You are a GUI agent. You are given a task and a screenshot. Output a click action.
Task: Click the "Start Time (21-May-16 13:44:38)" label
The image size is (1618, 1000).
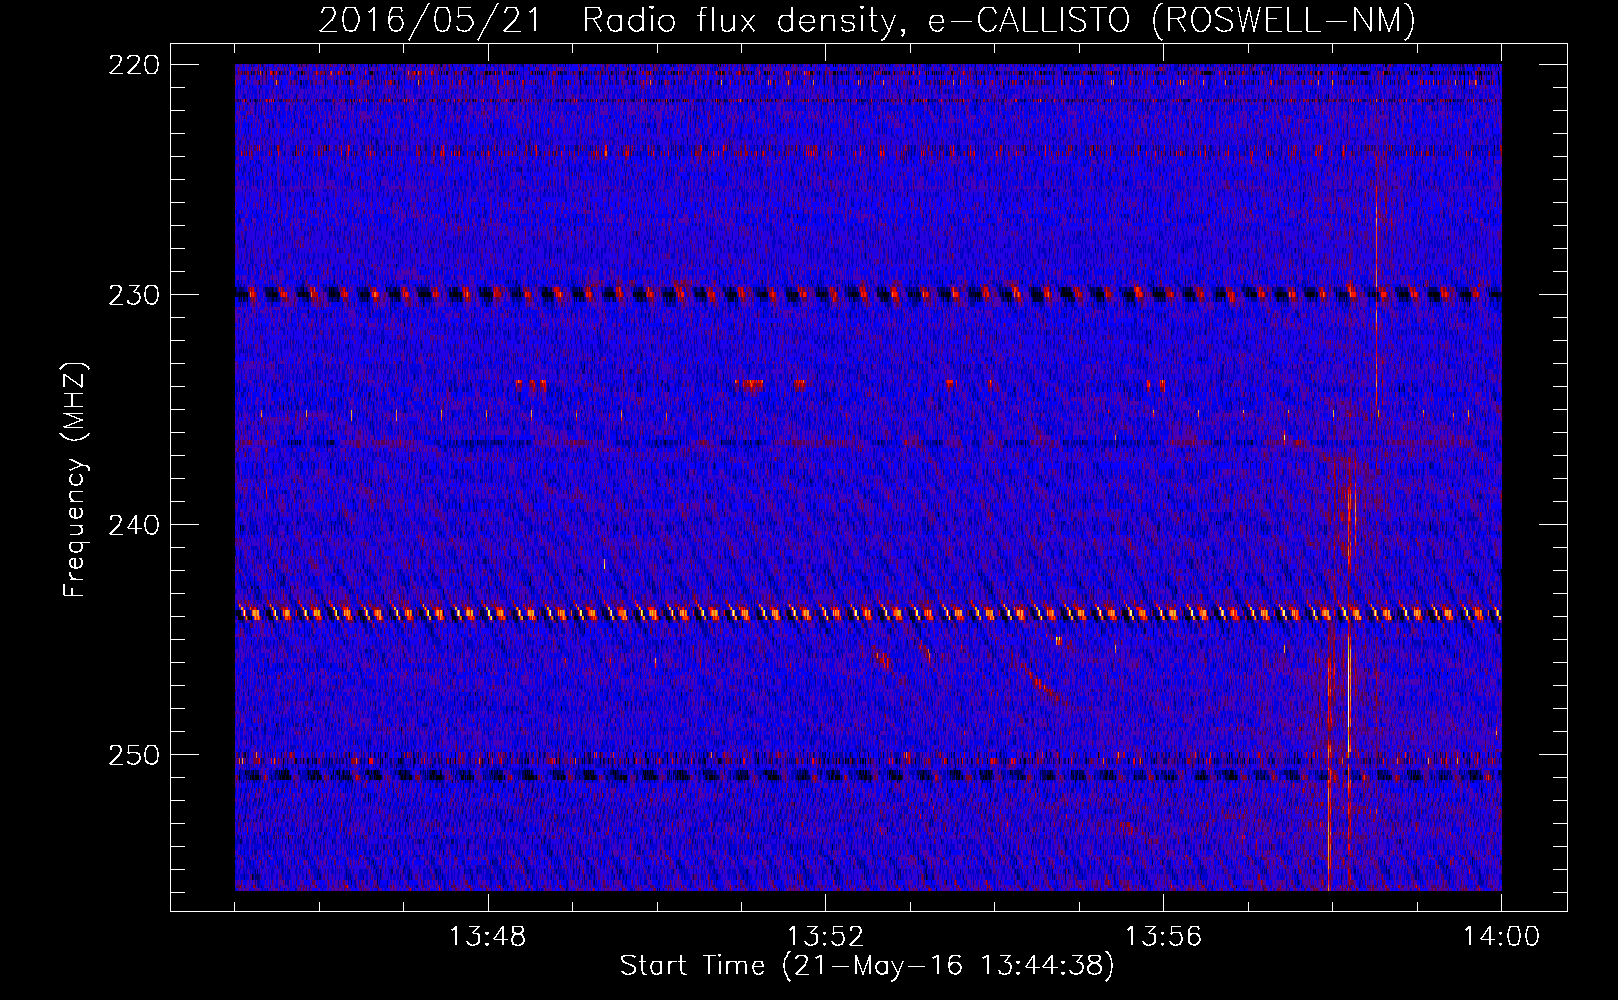(x=867, y=966)
